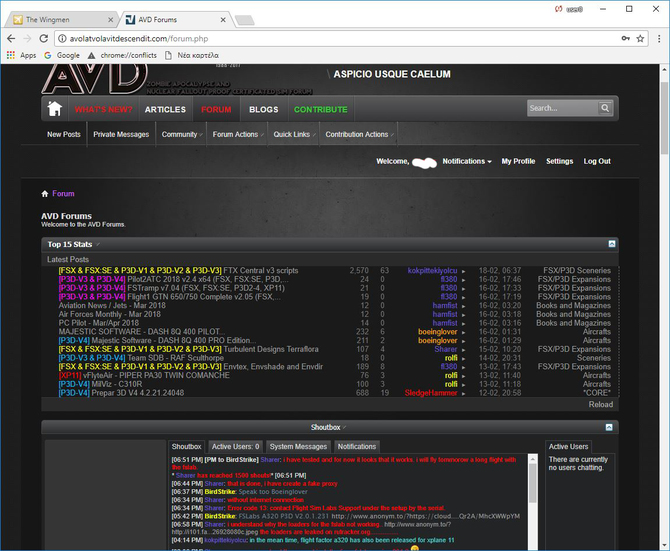Open the chrome://conflicts bookmark
The image size is (670, 551).
pyautogui.click(x=122, y=55)
